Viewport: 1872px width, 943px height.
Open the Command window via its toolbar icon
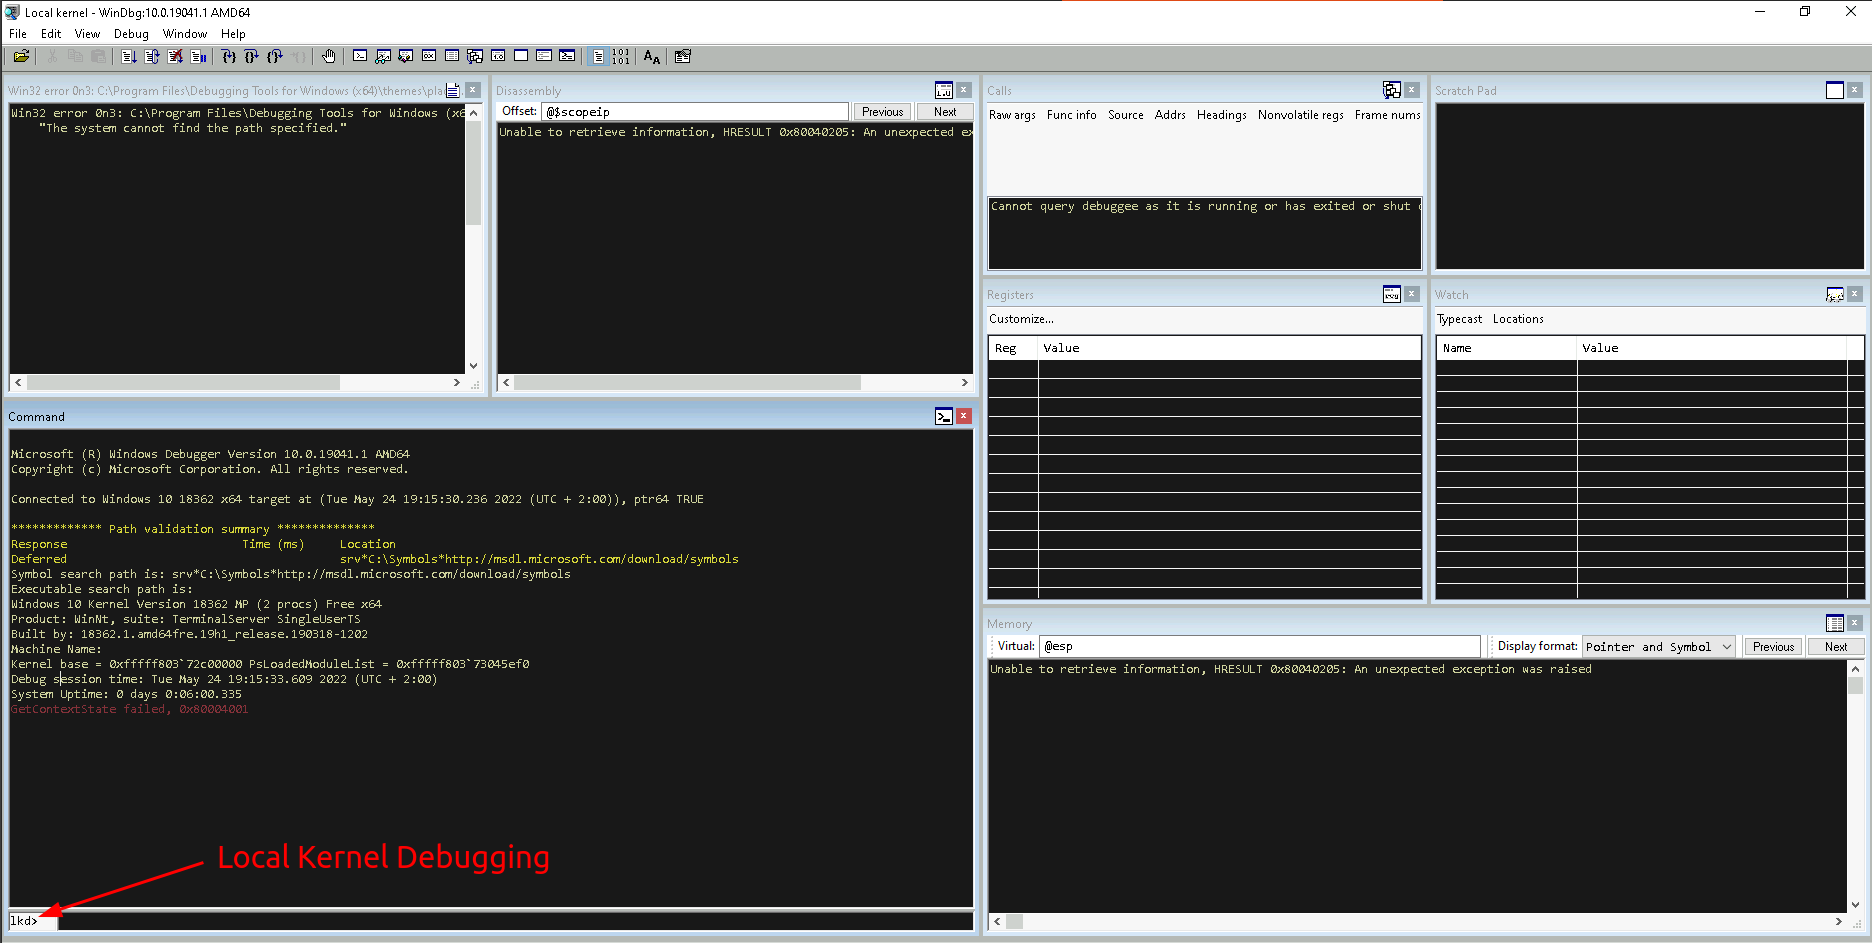tap(360, 56)
